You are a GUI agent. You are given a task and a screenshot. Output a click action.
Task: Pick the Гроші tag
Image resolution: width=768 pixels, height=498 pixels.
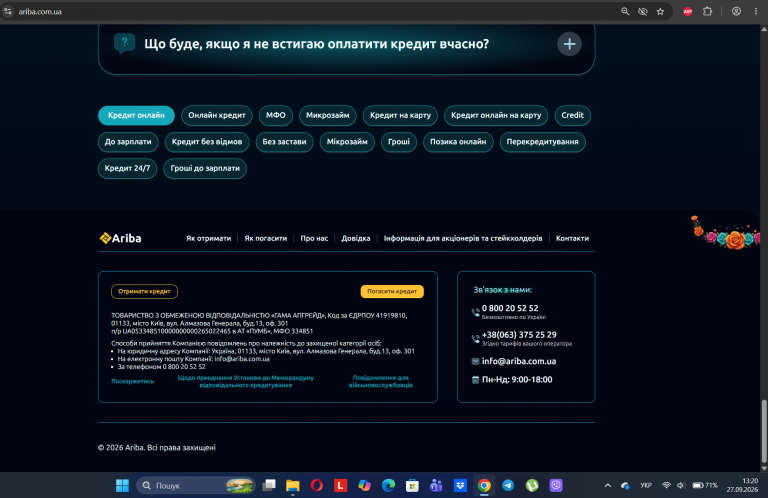(x=399, y=142)
